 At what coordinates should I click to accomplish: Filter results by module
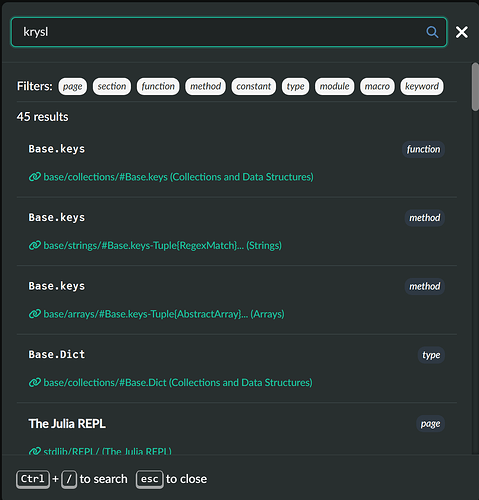point(334,86)
